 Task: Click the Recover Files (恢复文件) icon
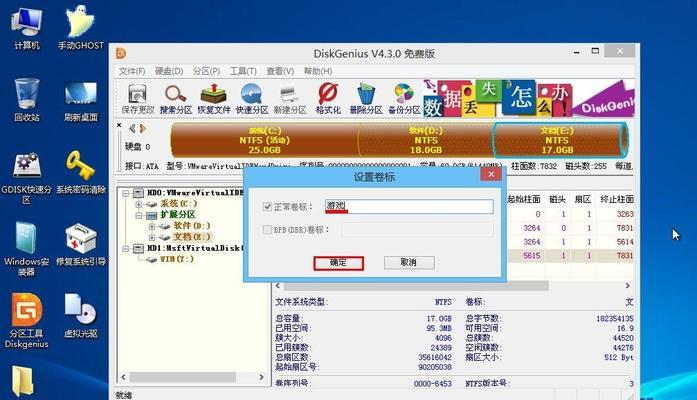point(214,99)
